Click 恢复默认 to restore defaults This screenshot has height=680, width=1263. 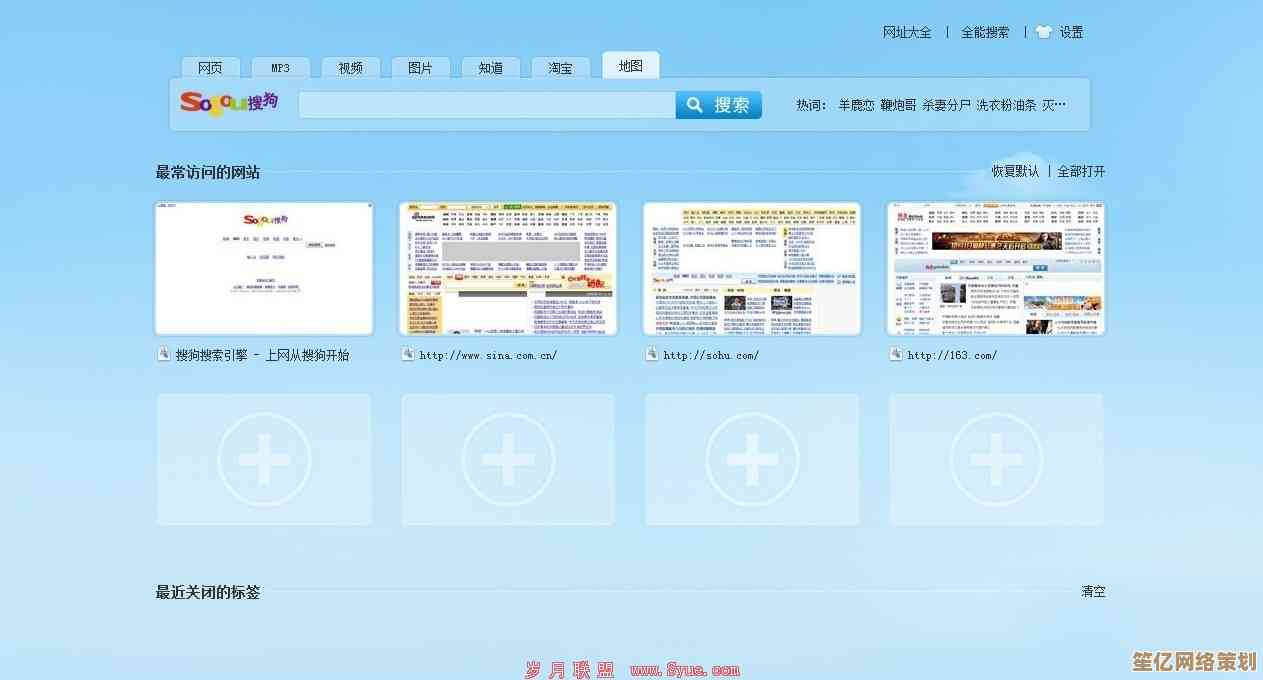click(1015, 171)
